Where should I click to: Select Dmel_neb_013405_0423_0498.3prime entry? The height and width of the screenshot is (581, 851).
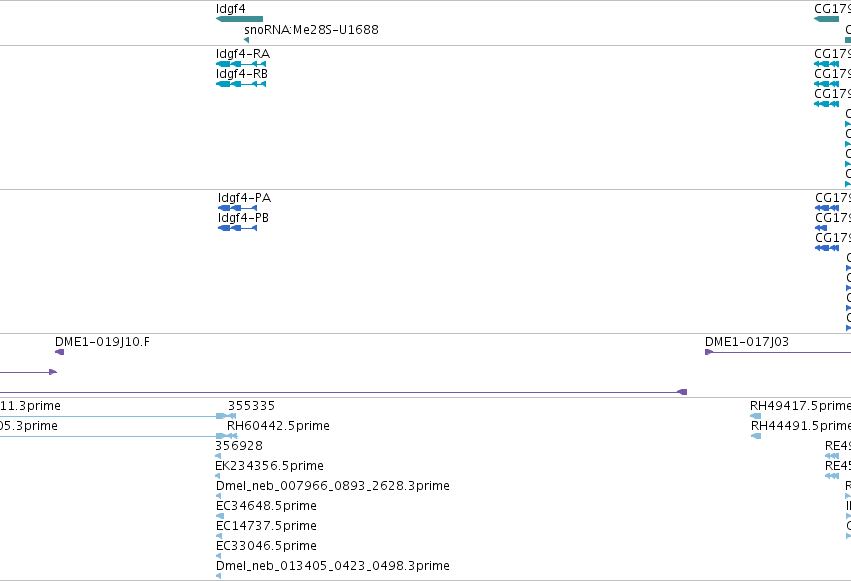pos(333,566)
